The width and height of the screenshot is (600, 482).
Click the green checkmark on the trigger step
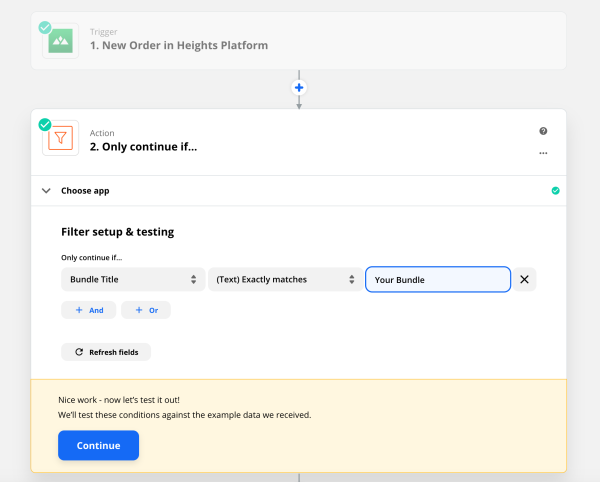(x=45, y=28)
